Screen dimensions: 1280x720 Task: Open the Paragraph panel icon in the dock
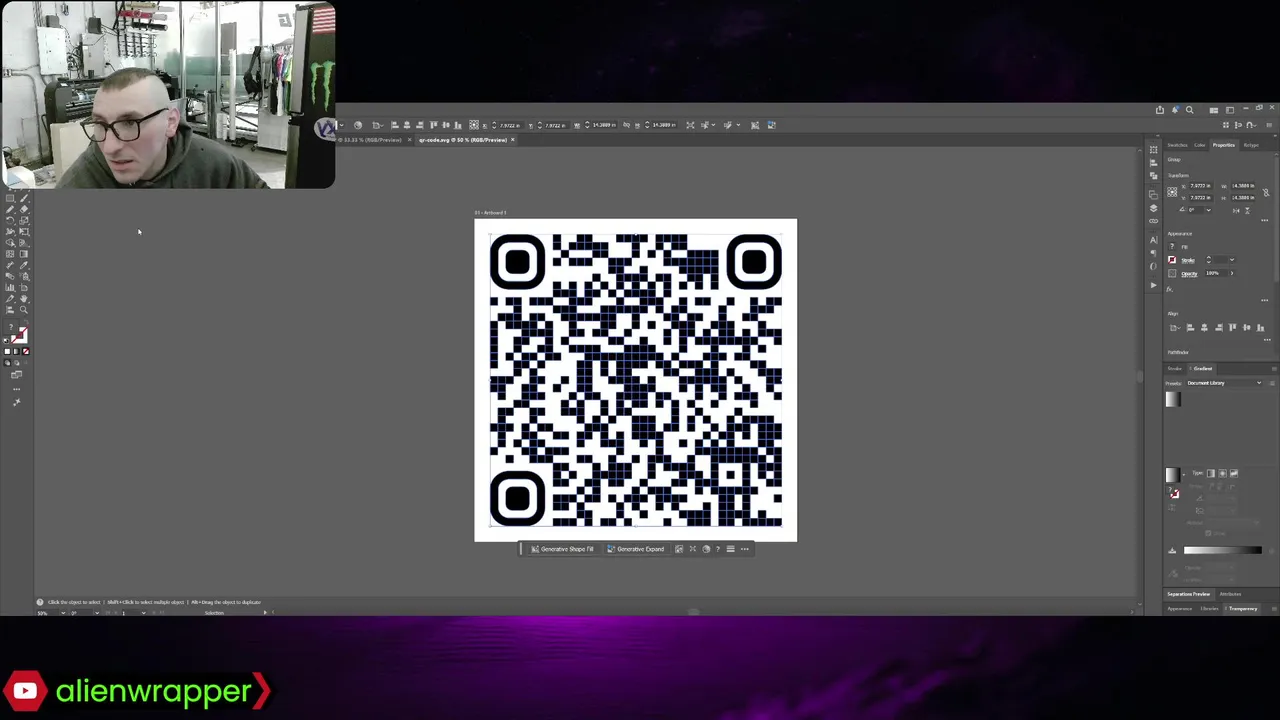point(1153,253)
